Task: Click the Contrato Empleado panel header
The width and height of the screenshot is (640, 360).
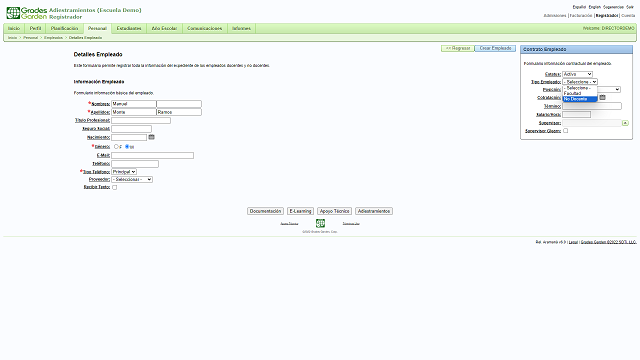Action: pyautogui.click(x=576, y=49)
